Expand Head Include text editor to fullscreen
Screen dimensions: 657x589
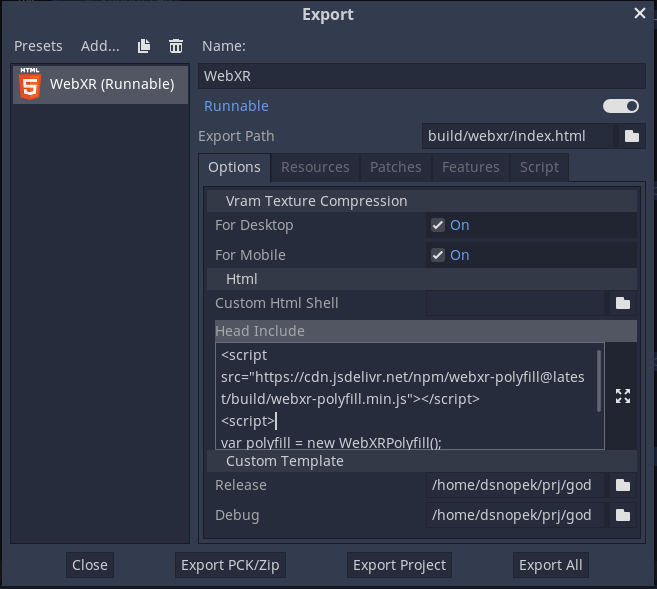(x=623, y=396)
